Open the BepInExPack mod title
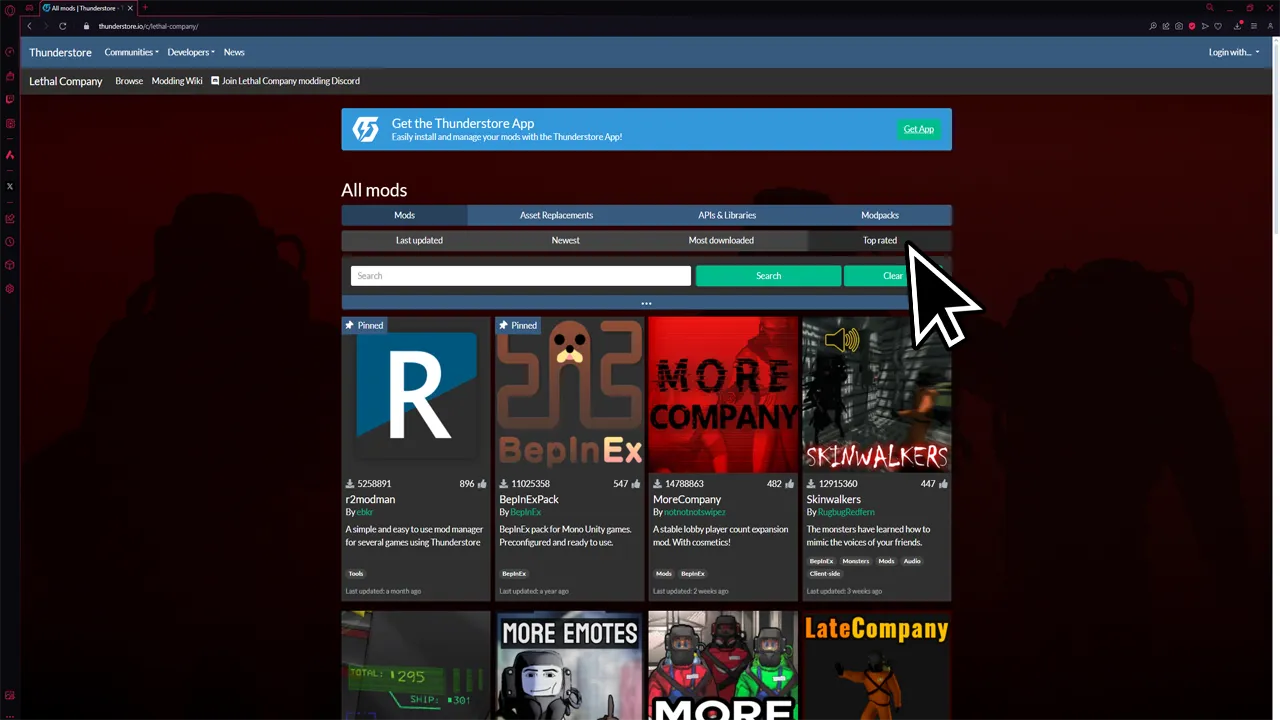 [x=529, y=499]
